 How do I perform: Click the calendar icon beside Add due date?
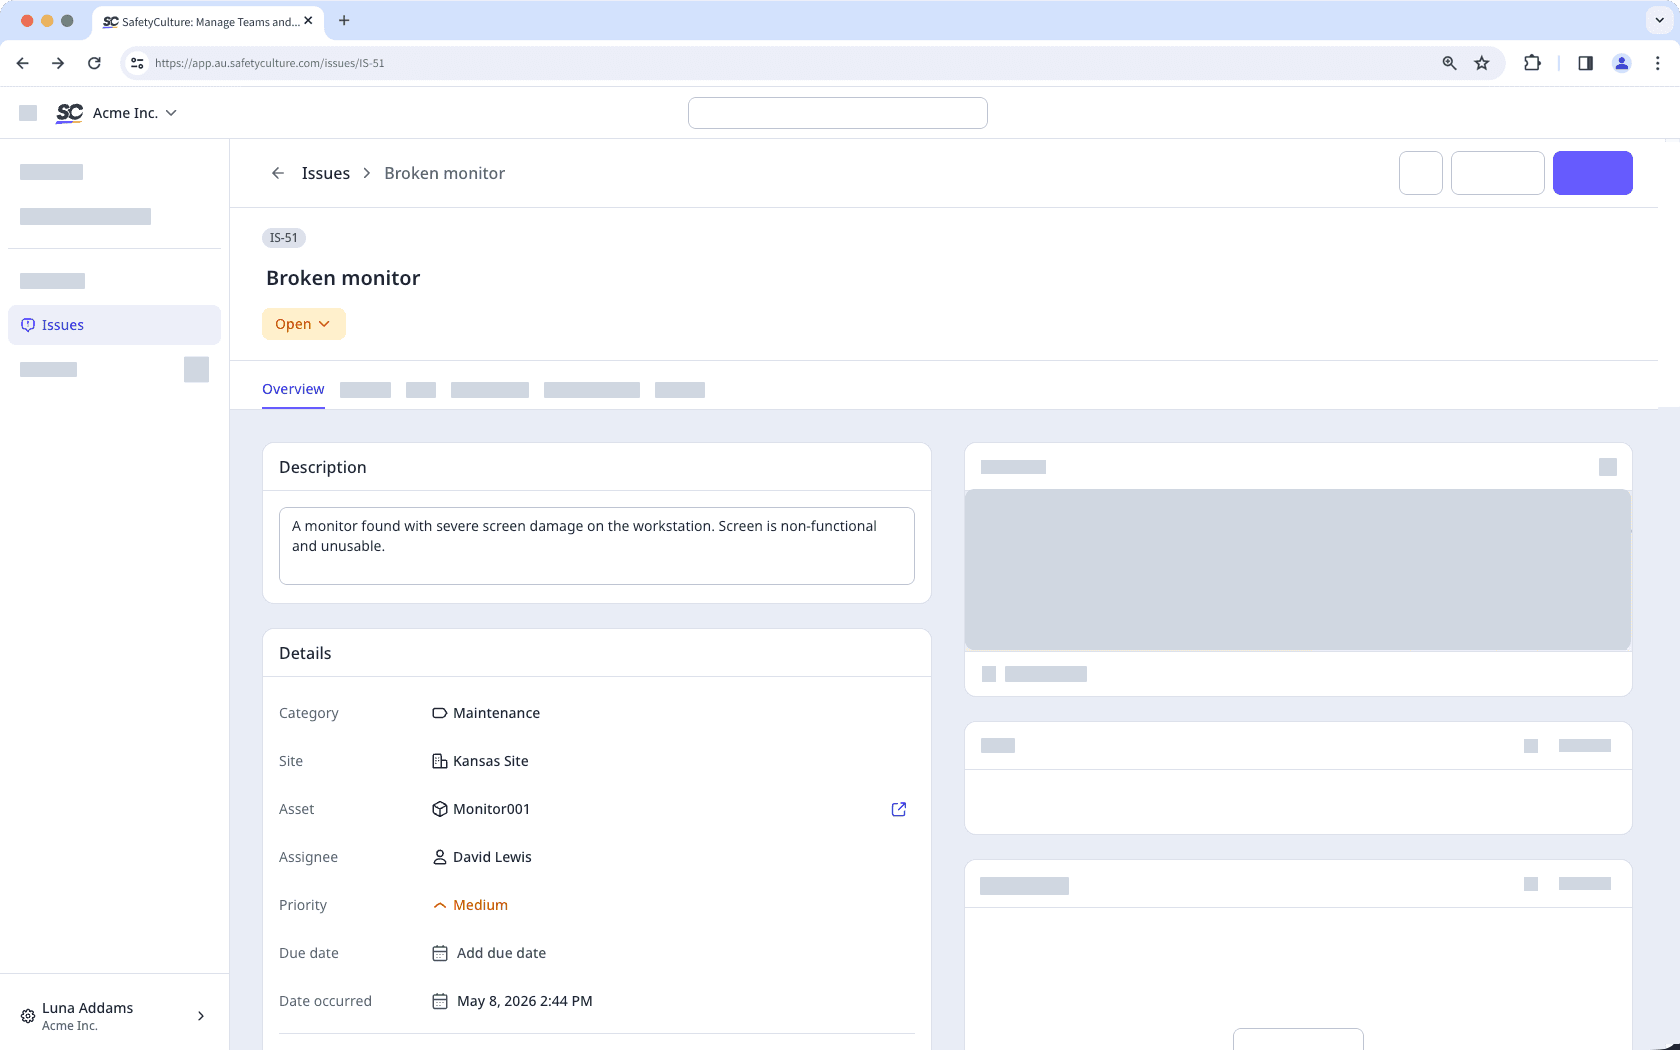[440, 953]
